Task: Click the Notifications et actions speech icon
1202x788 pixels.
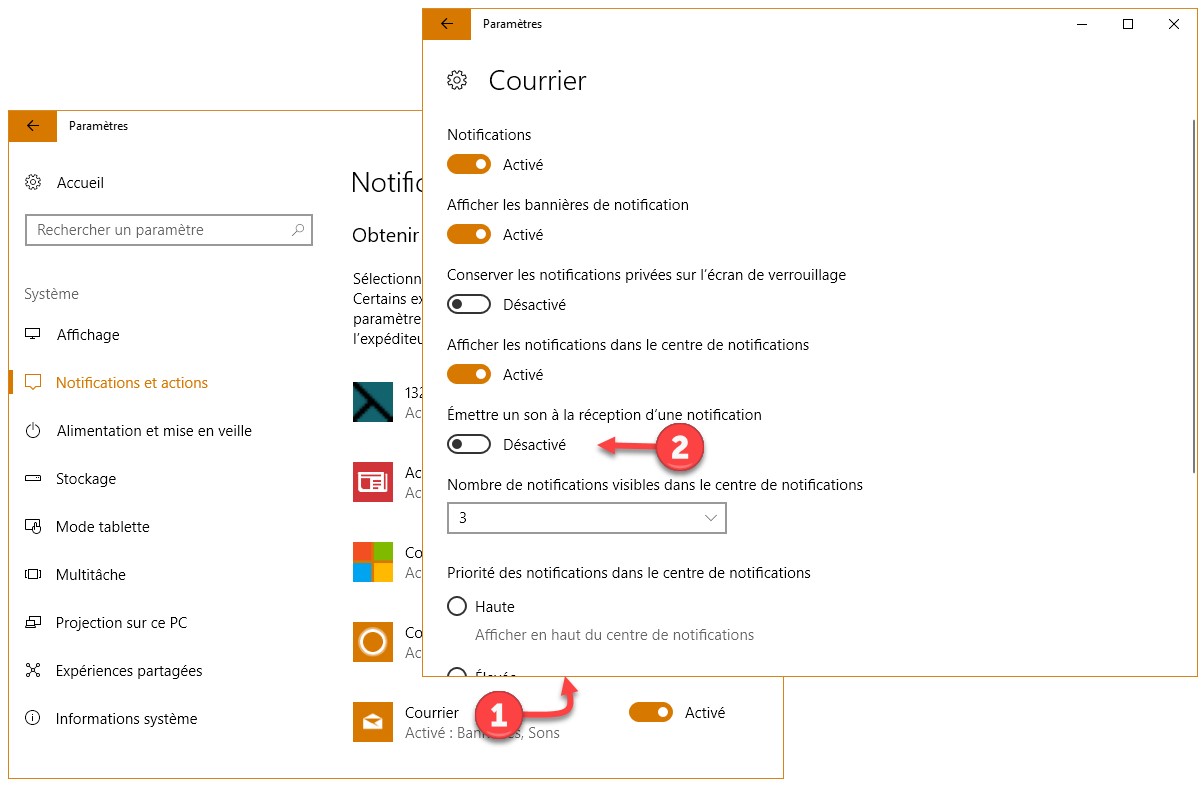Action: click(x=33, y=382)
